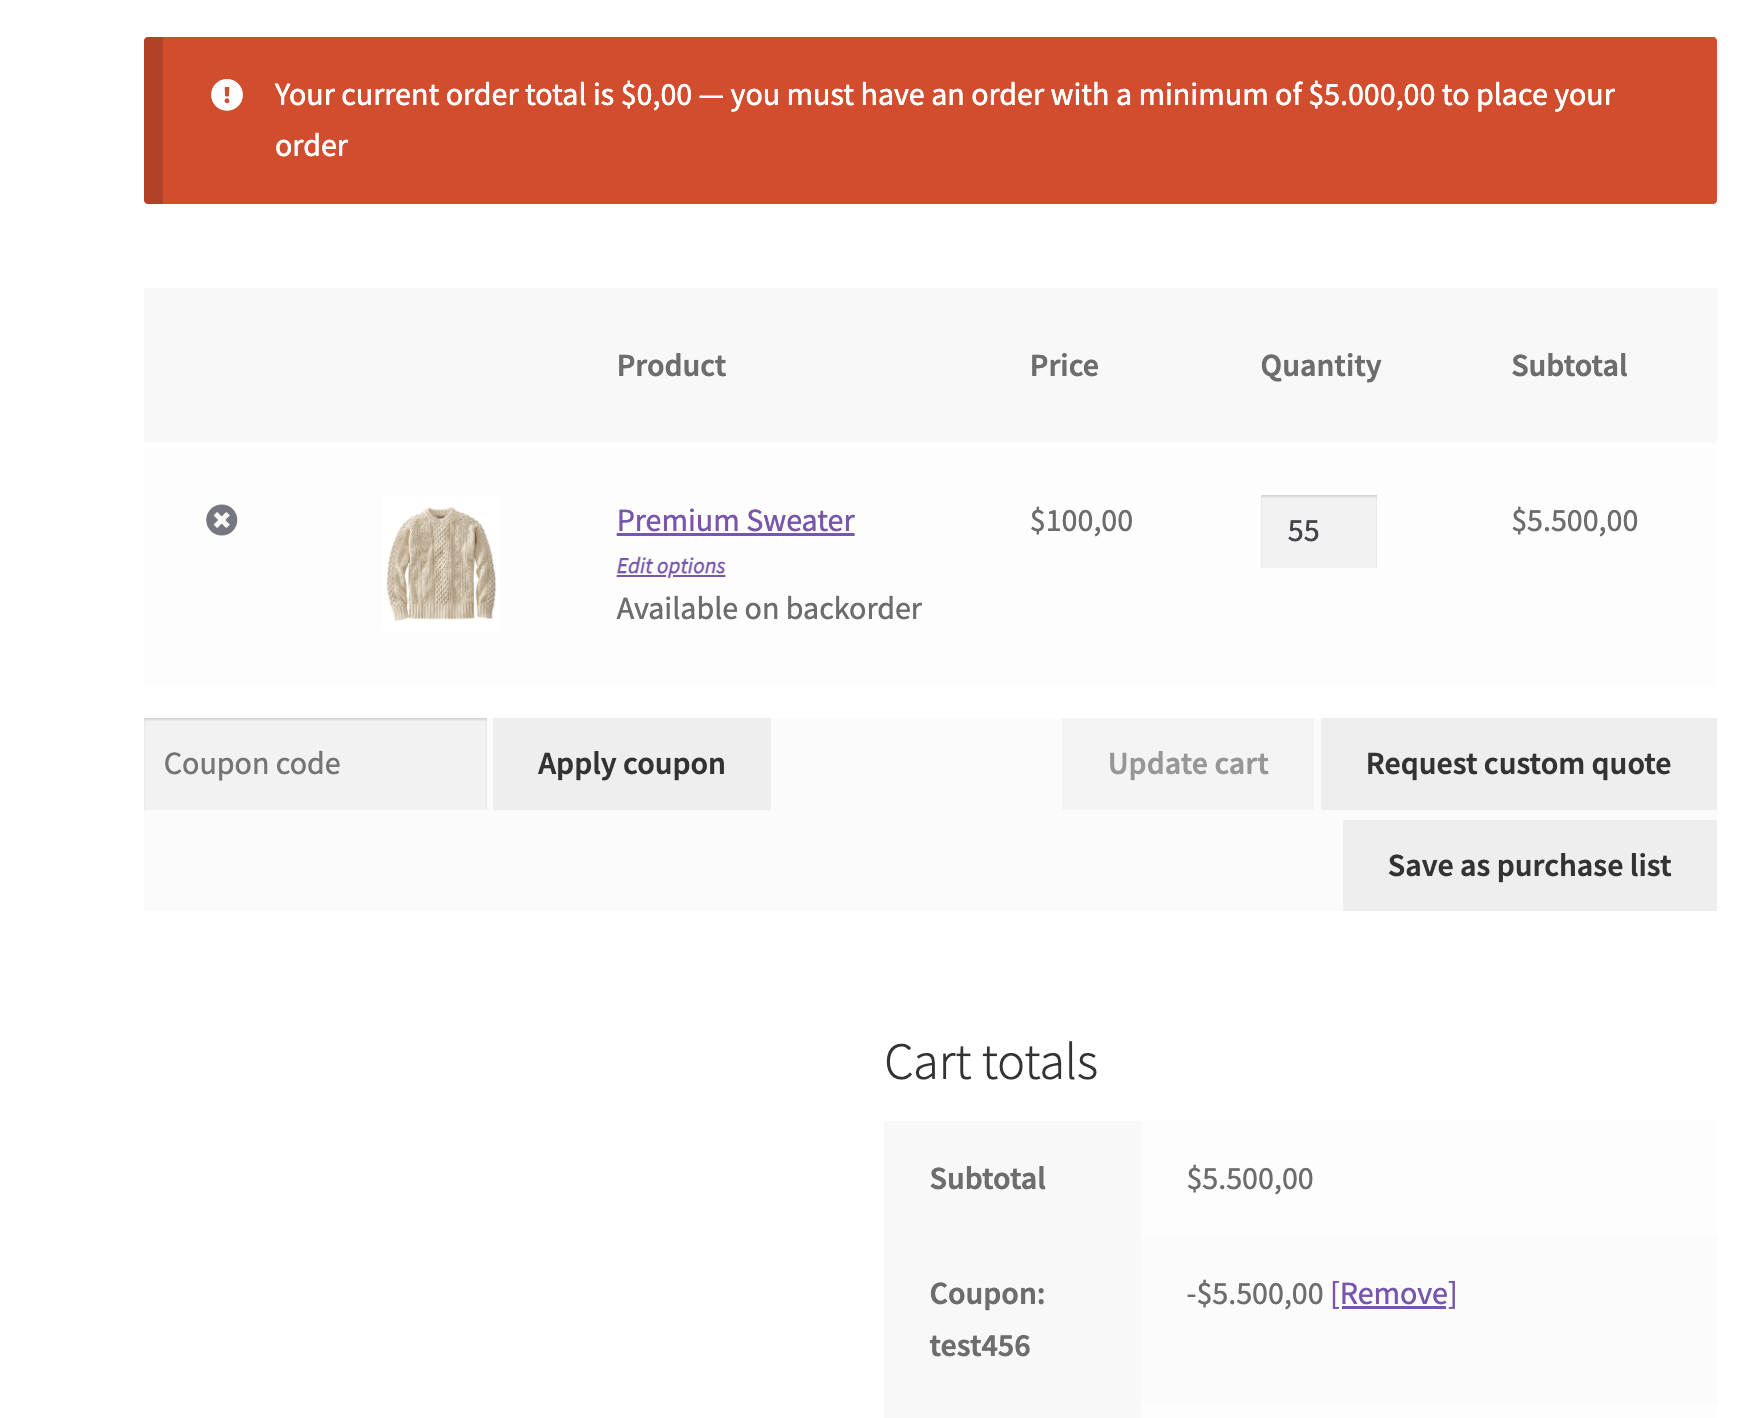Click Save as purchase list button

[x=1529, y=865]
